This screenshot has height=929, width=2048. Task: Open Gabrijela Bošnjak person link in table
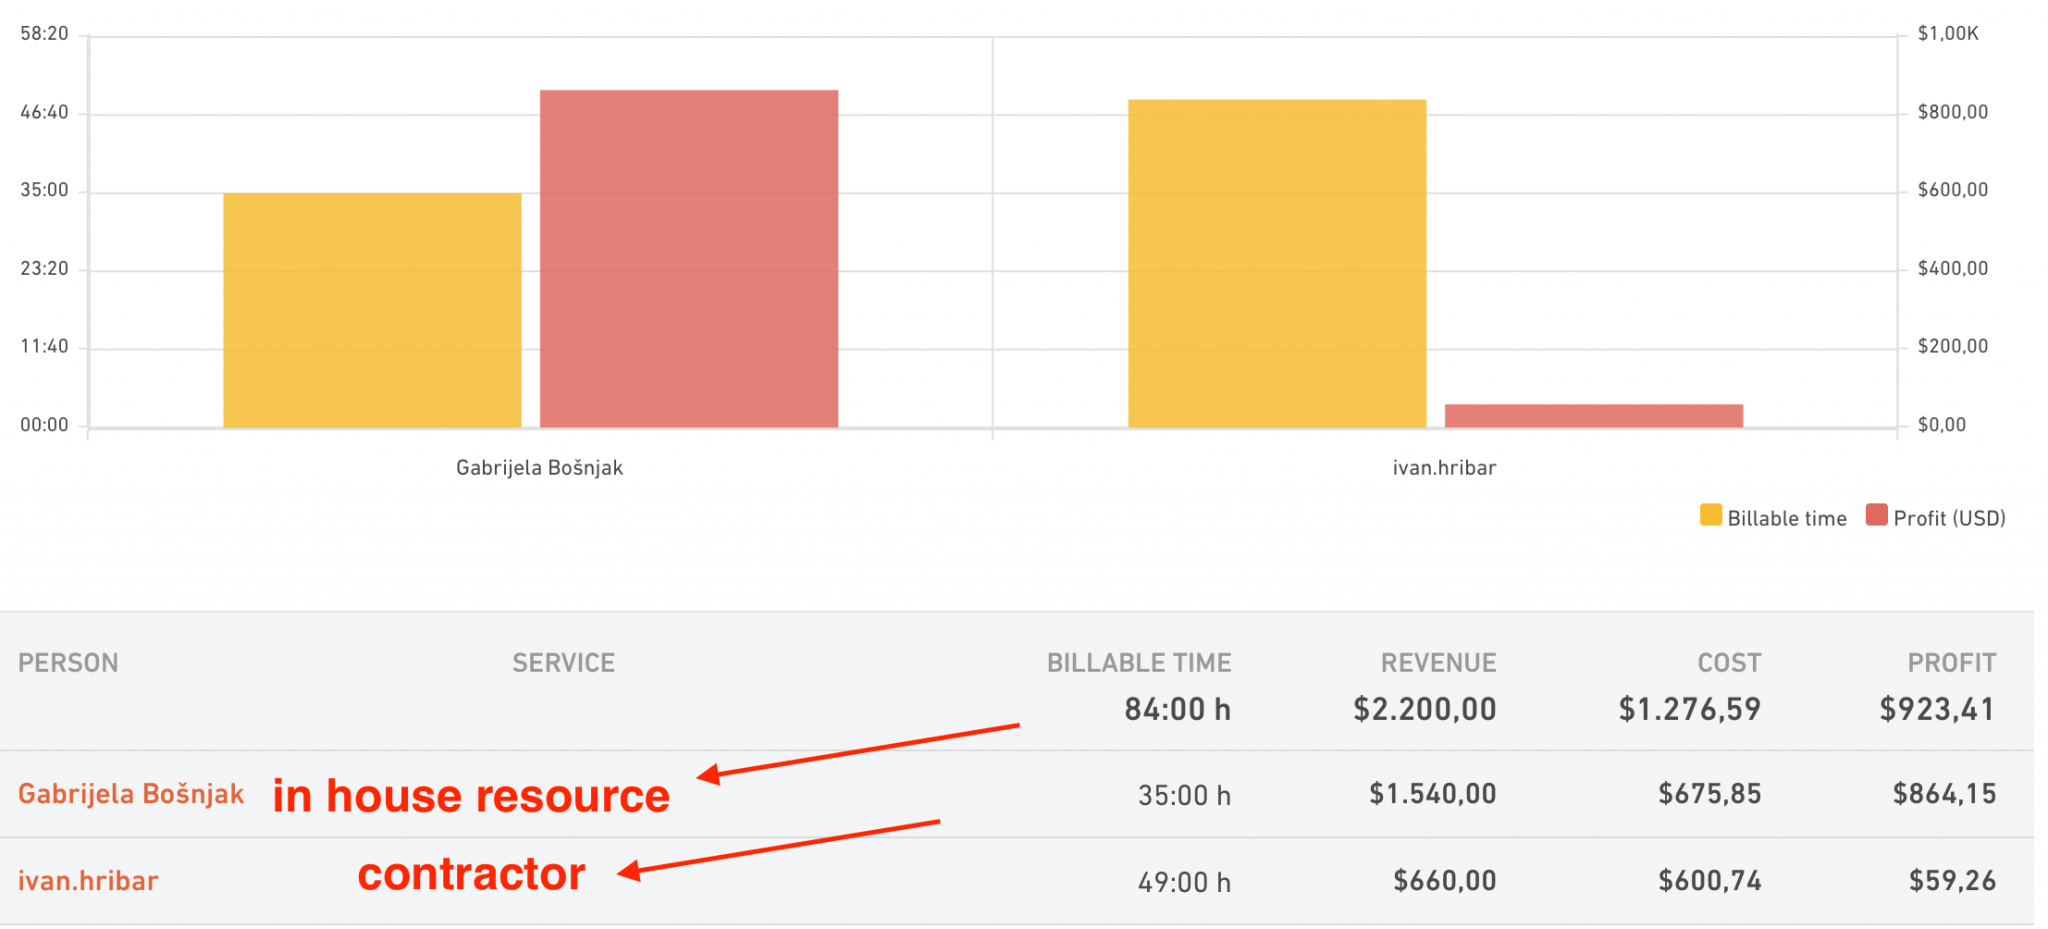(x=131, y=794)
